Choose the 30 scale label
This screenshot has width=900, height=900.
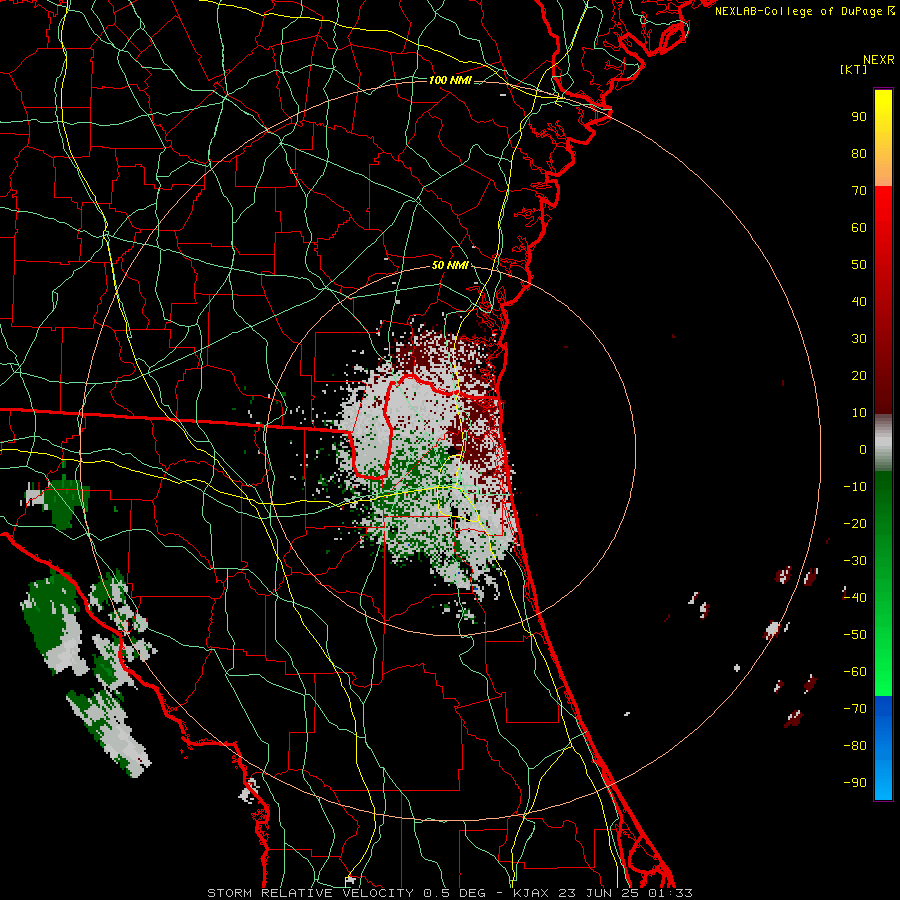click(x=859, y=339)
